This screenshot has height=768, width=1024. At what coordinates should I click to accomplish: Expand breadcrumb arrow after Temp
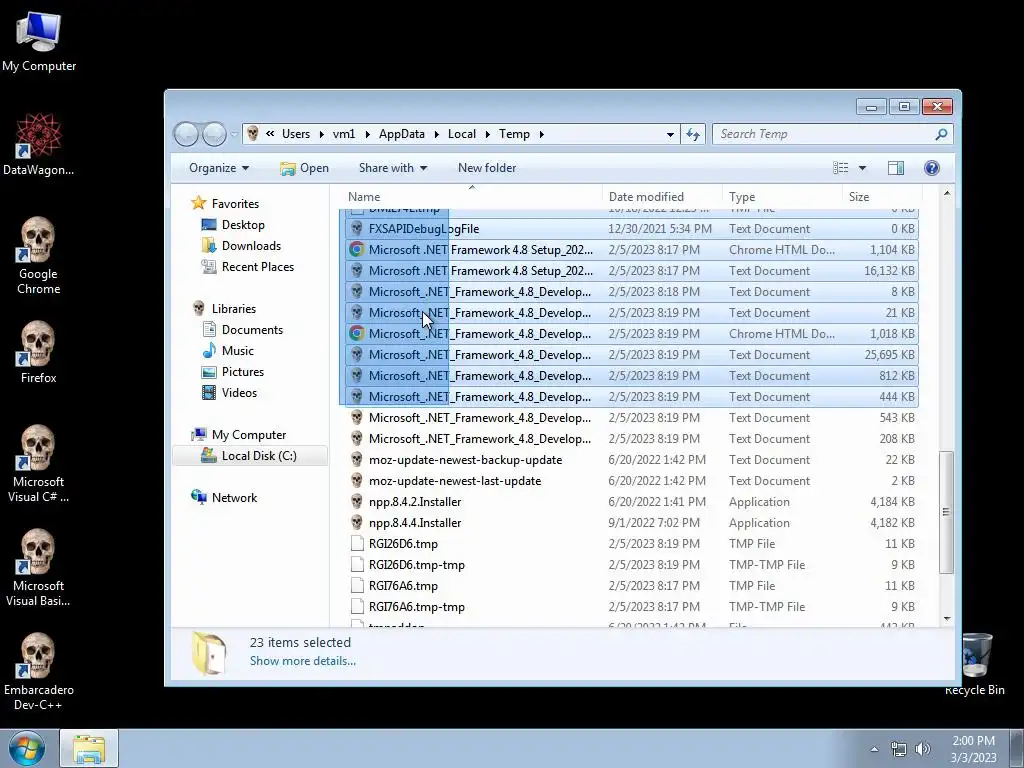point(541,134)
